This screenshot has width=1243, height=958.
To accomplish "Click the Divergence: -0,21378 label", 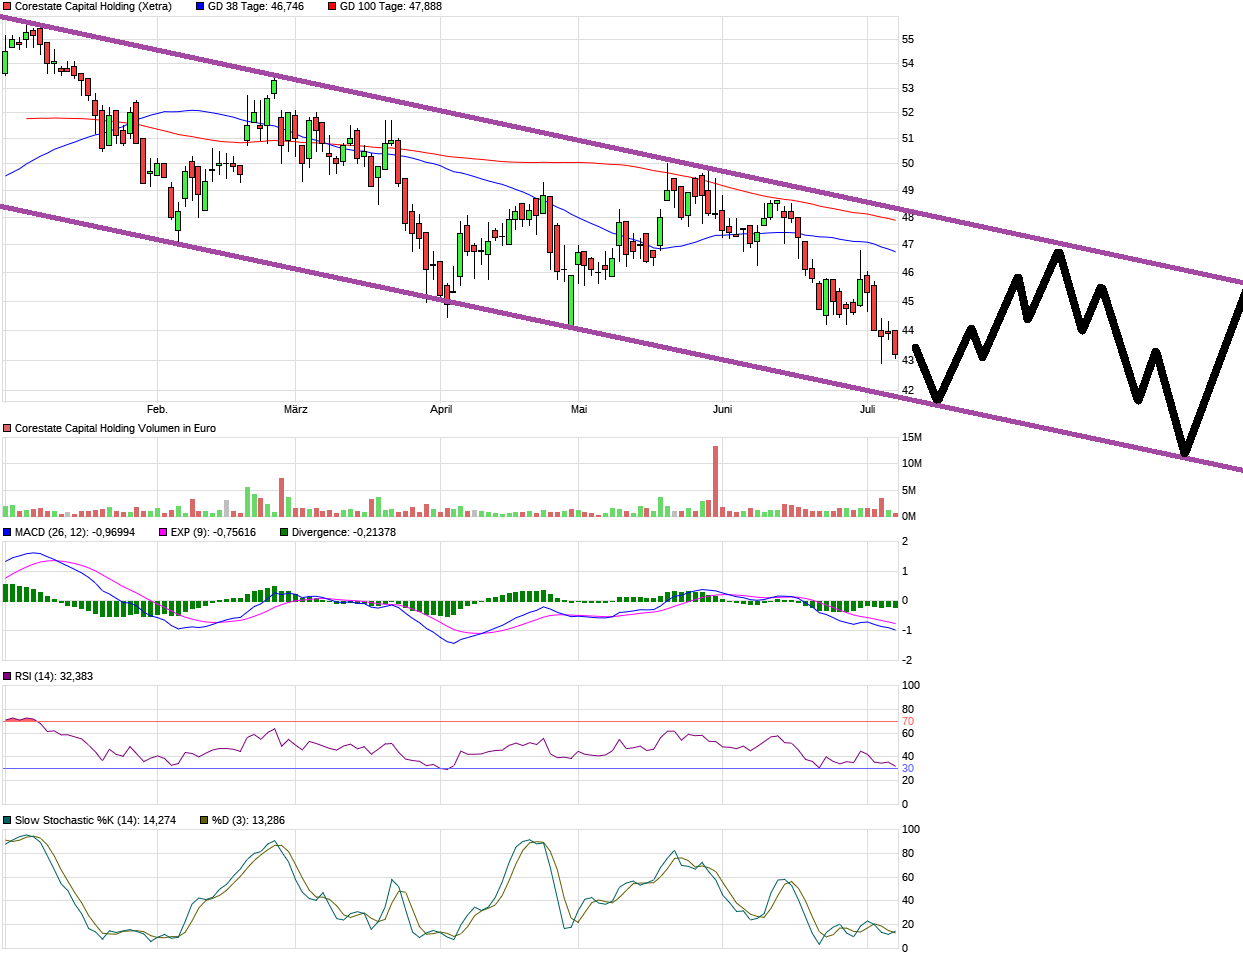I will [344, 532].
